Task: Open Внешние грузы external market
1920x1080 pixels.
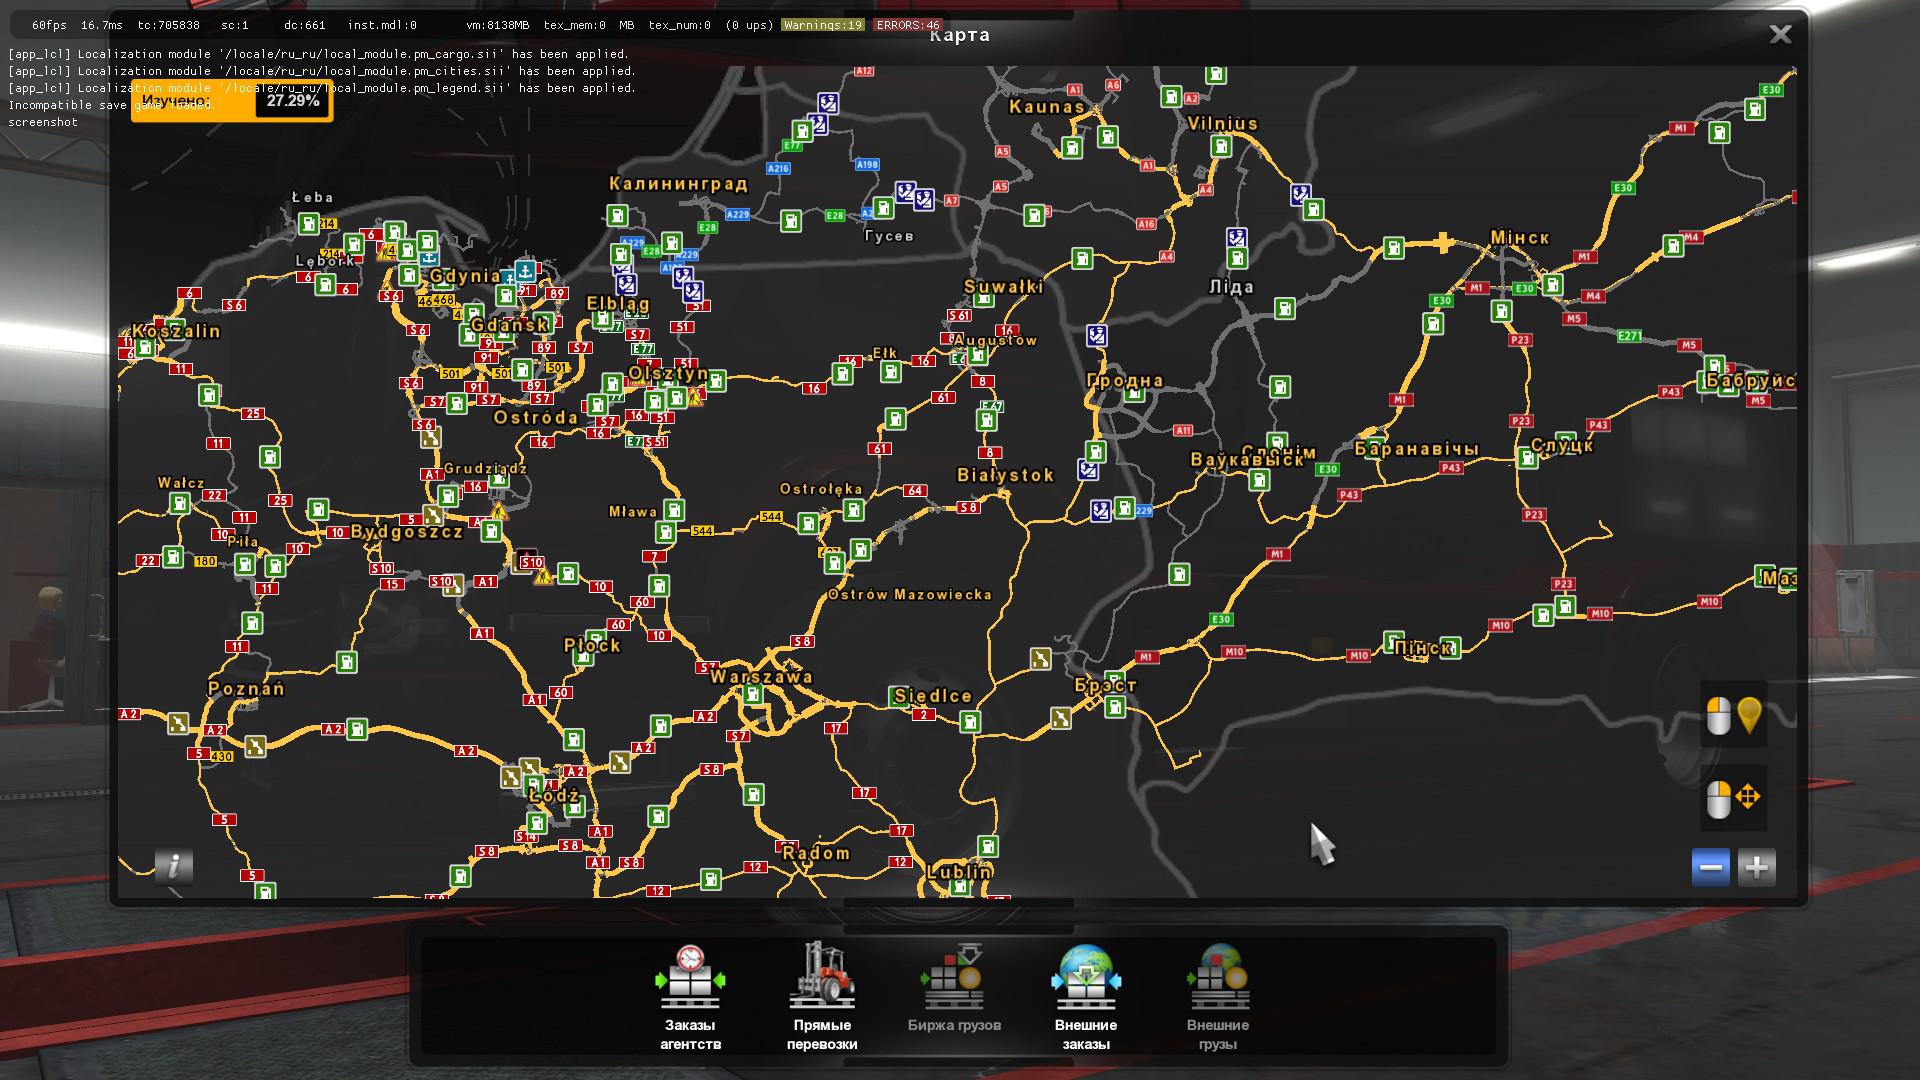Action: click(1217, 996)
